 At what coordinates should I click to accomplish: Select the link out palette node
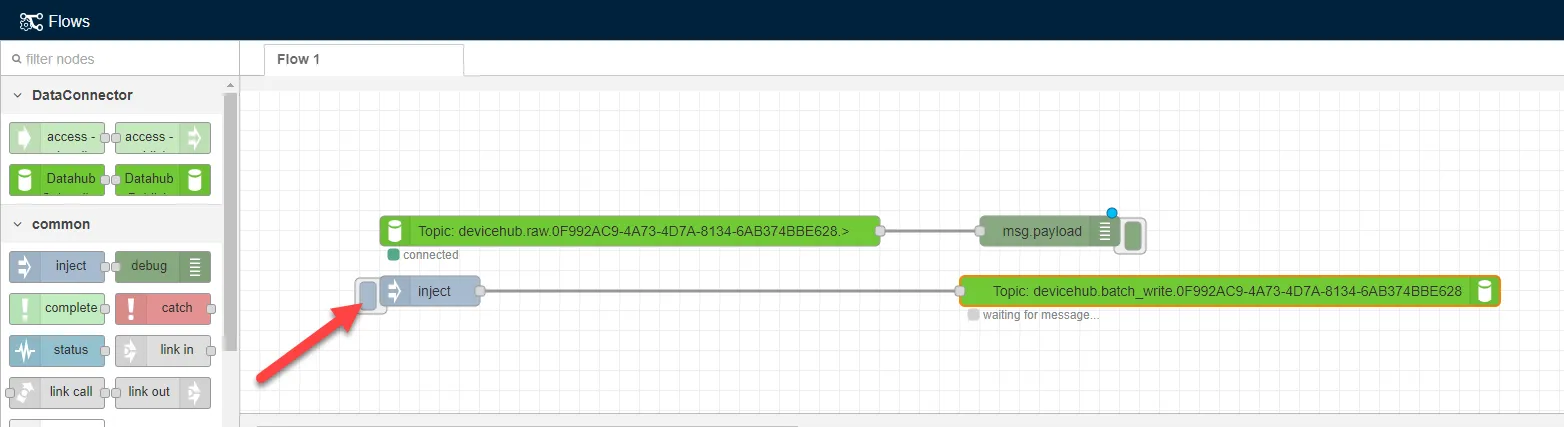click(x=163, y=393)
